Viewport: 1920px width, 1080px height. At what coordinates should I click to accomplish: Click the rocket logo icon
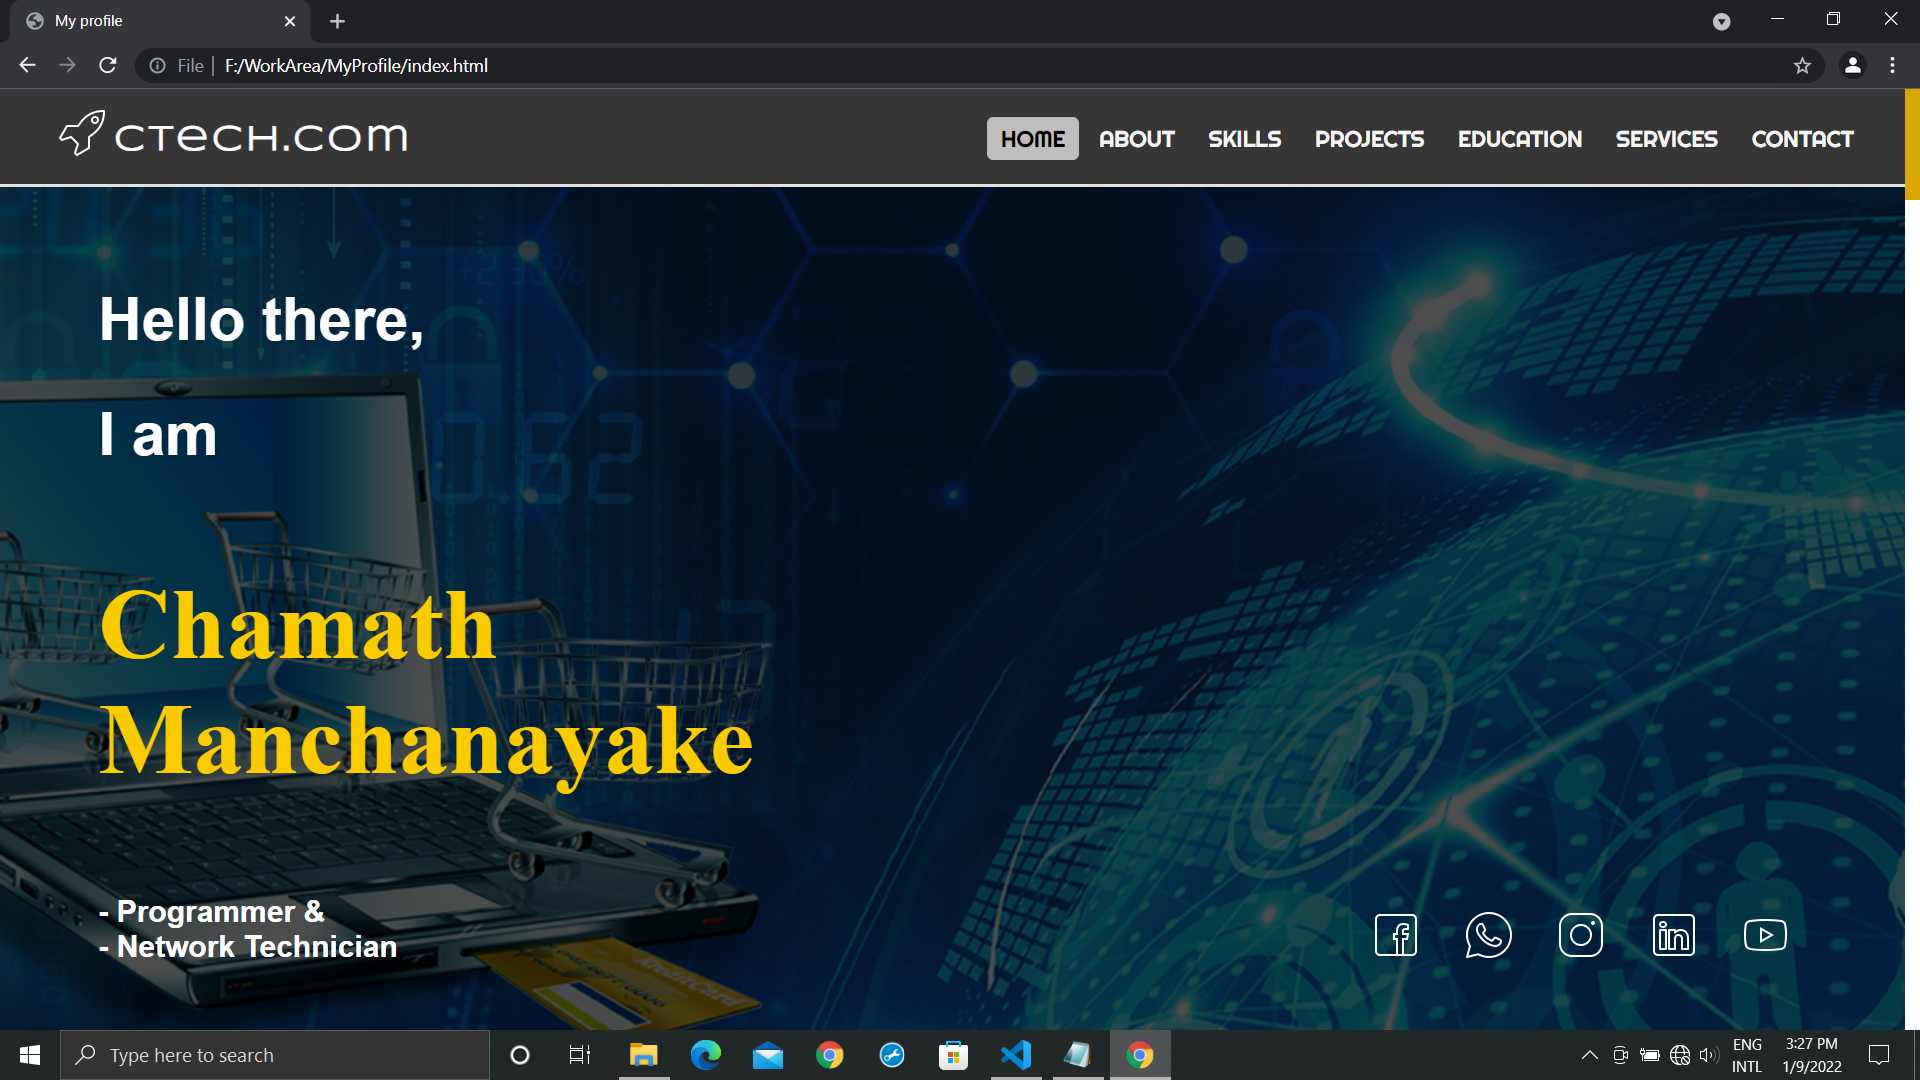82,134
